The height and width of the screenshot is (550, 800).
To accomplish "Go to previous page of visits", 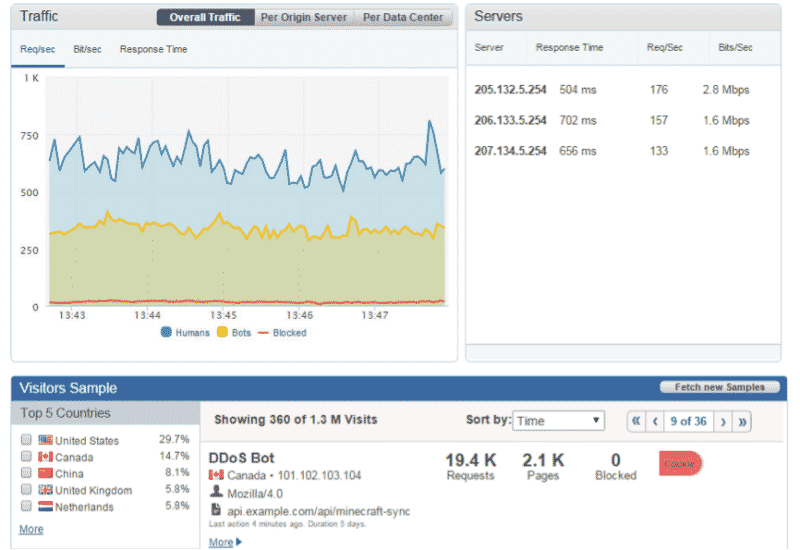I will (655, 422).
